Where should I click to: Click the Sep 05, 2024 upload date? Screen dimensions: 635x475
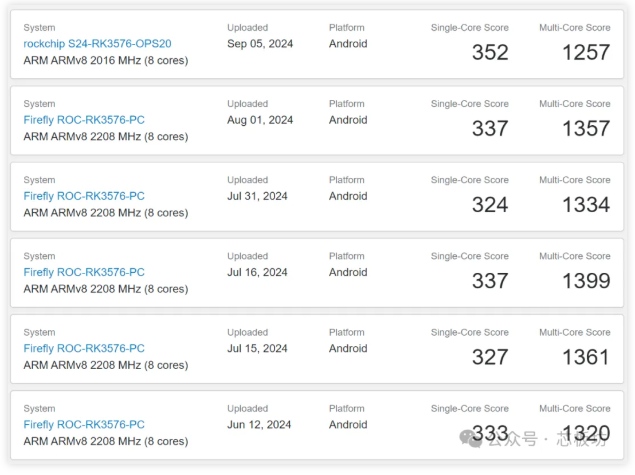(x=260, y=44)
